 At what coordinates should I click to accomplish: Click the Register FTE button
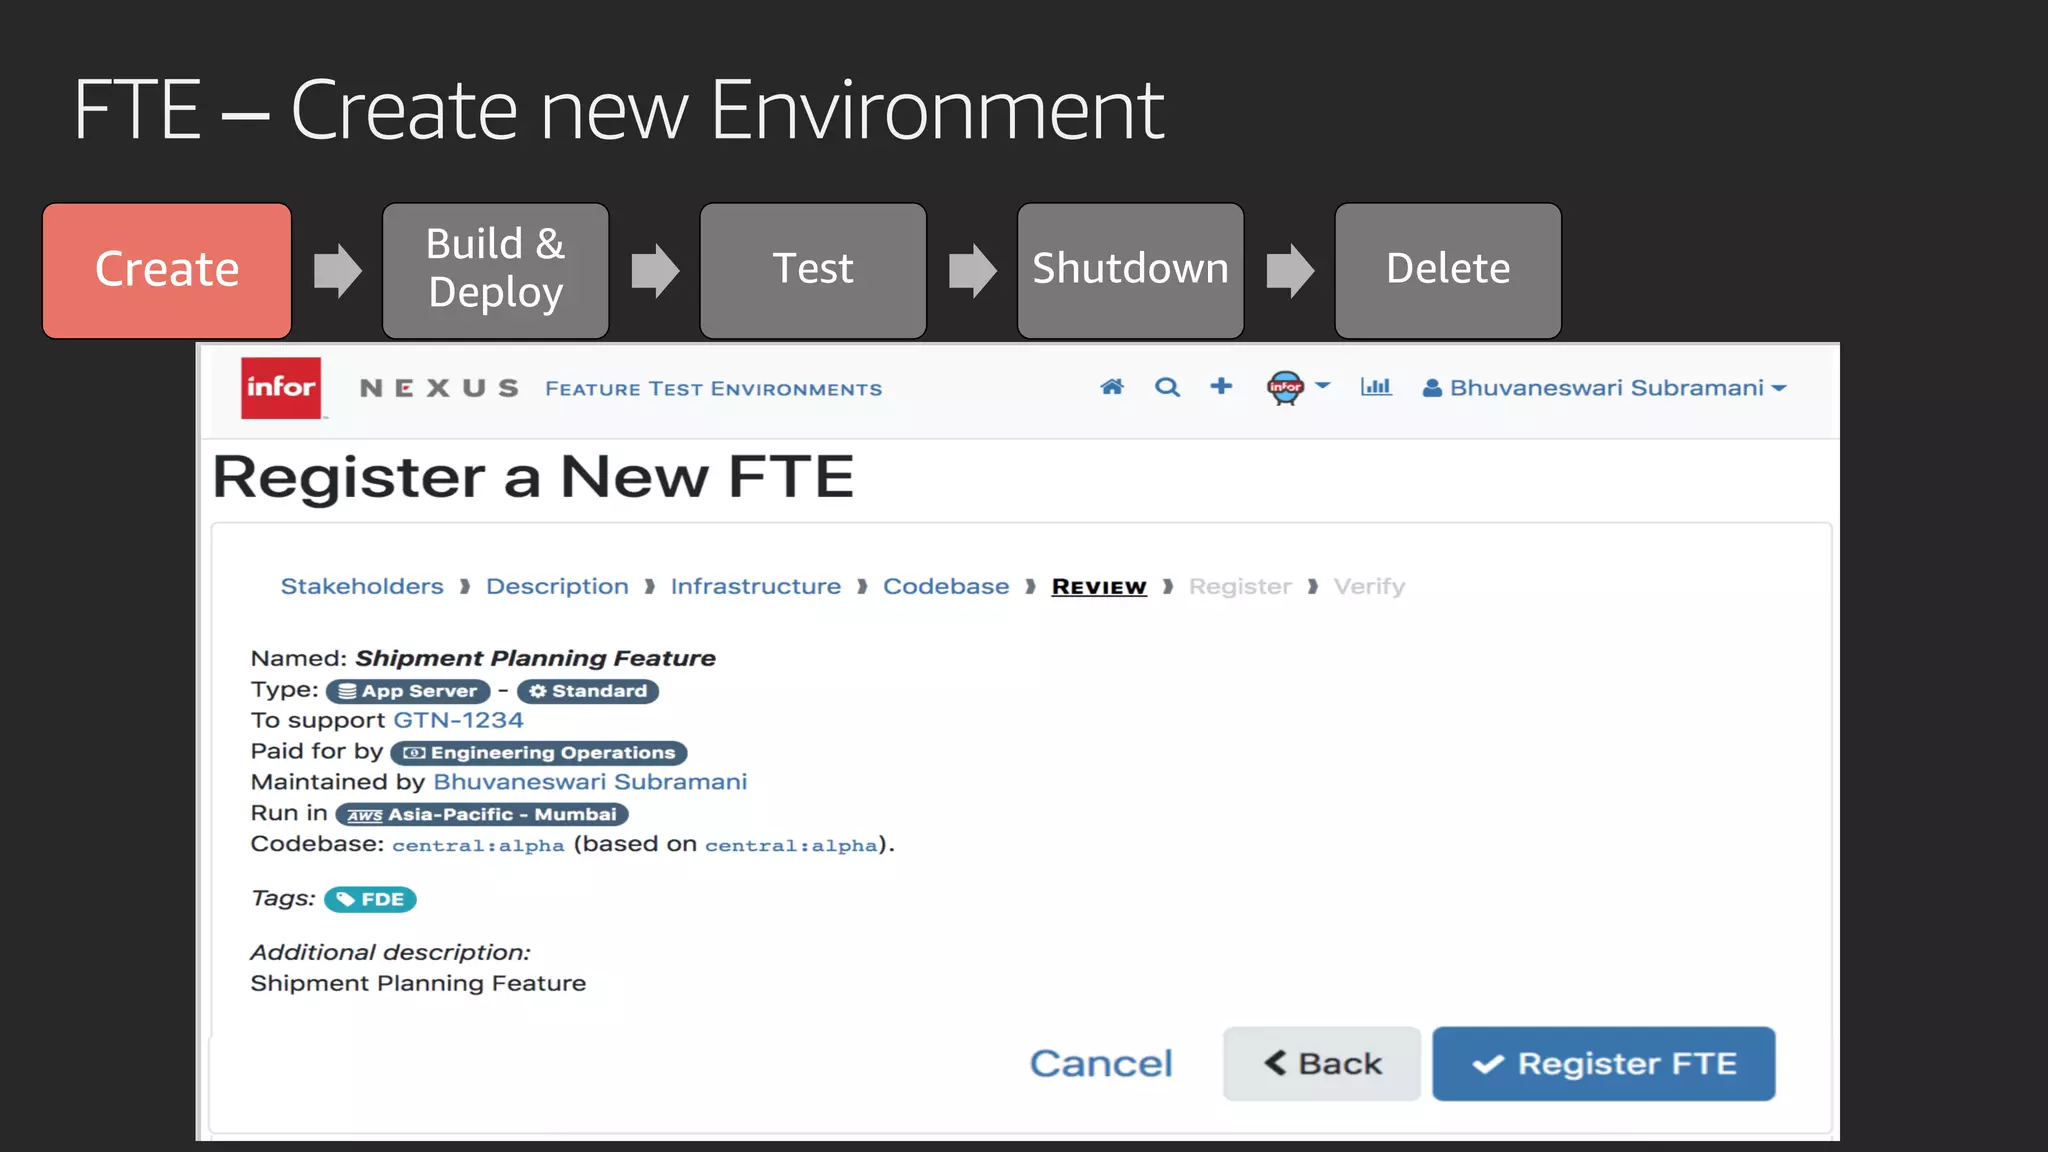pyautogui.click(x=1604, y=1064)
